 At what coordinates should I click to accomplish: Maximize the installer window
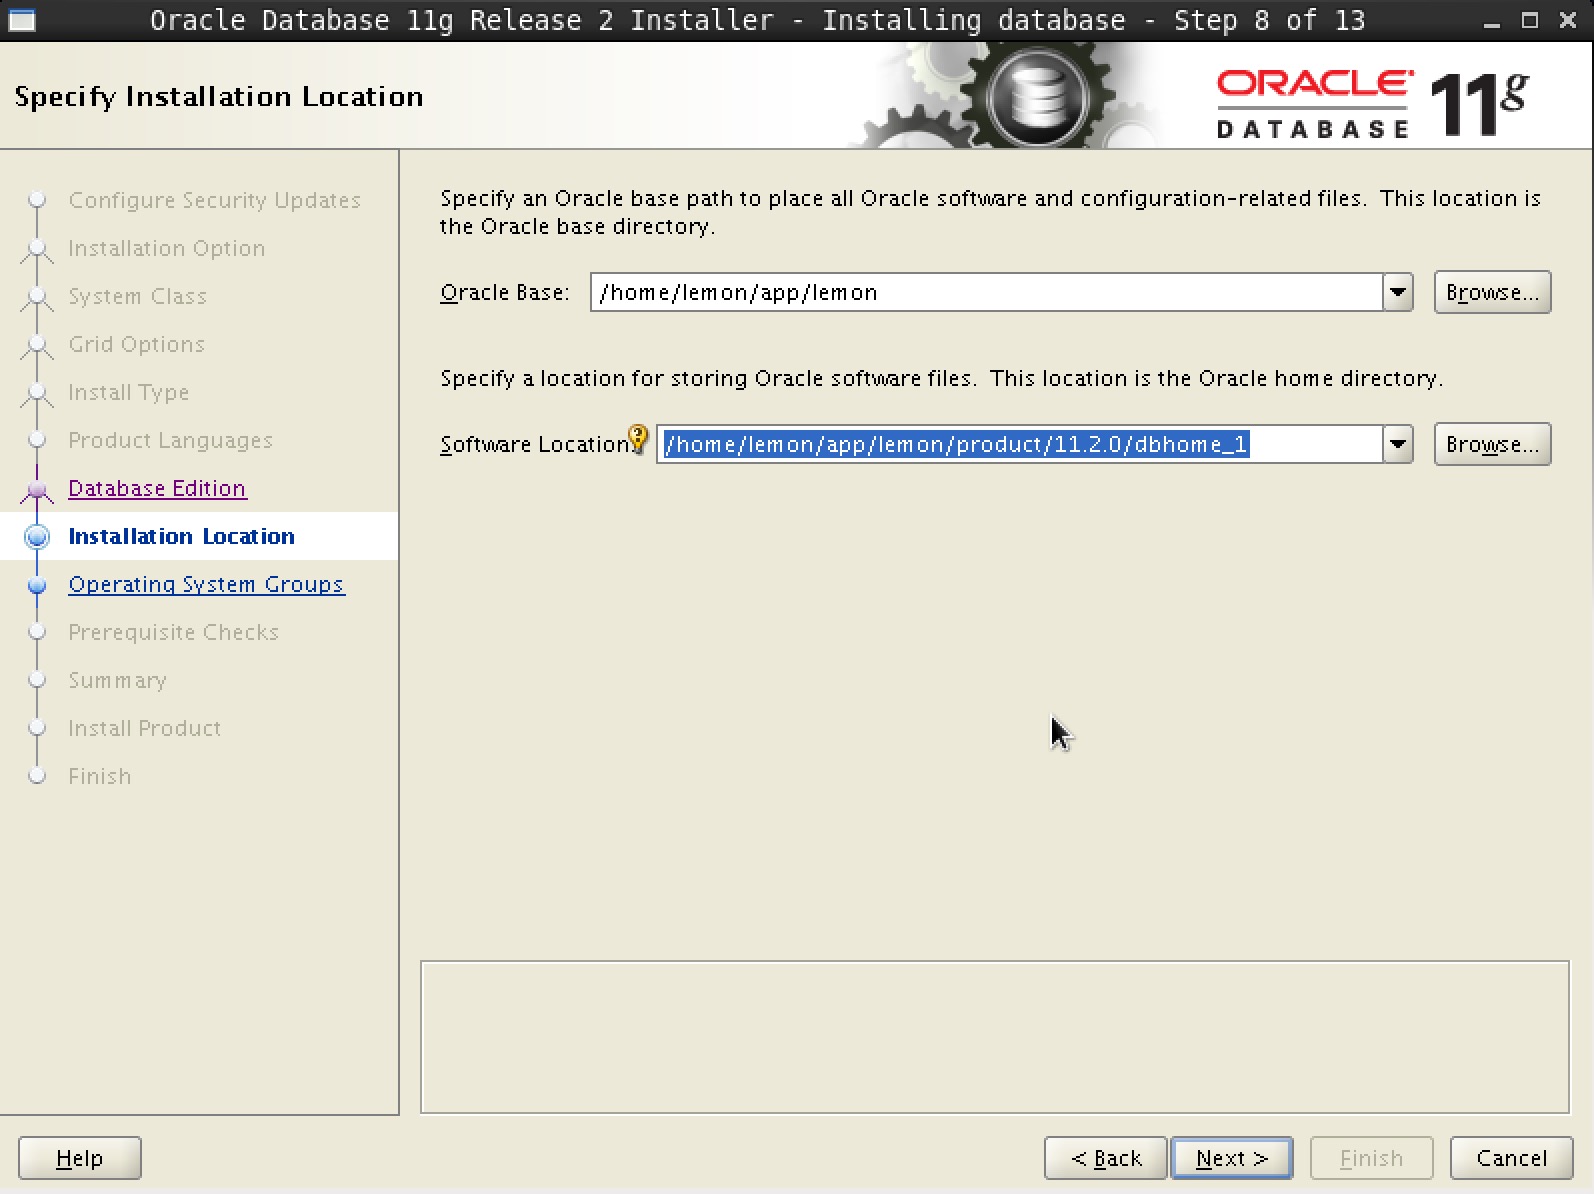[x=1529, y=20]
